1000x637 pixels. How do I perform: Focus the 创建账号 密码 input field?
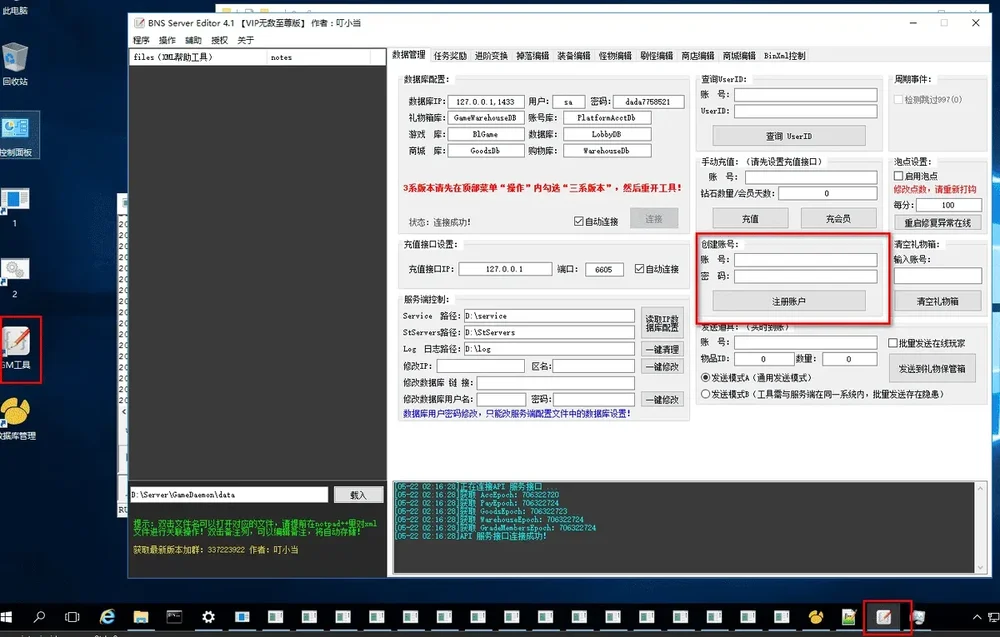pos(805,276)
